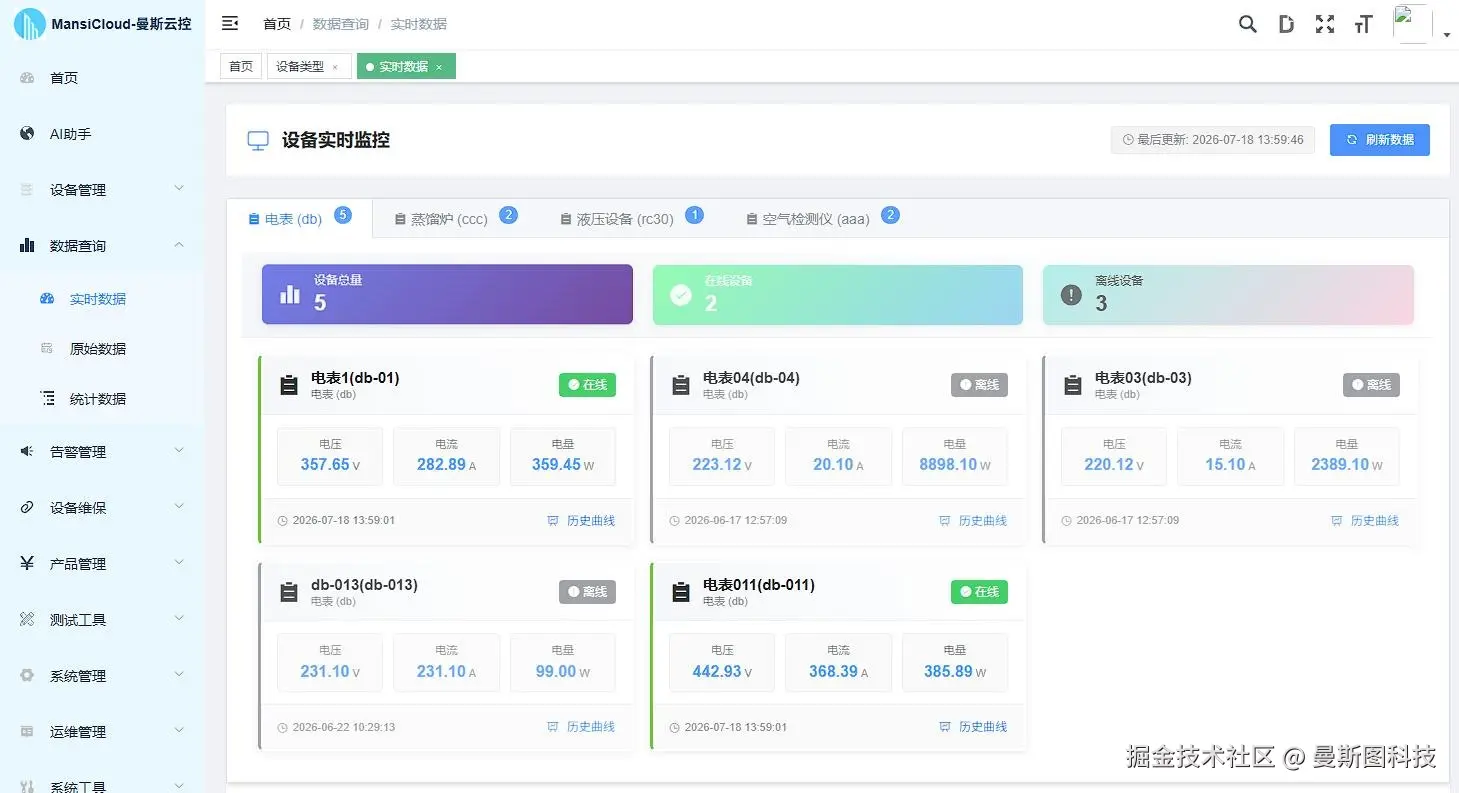Toggle fullscreen with the expand icon
Image resolution: width=1459 pixels, height=793 pixels.
pyautogui.click(x=1325, y=24)
